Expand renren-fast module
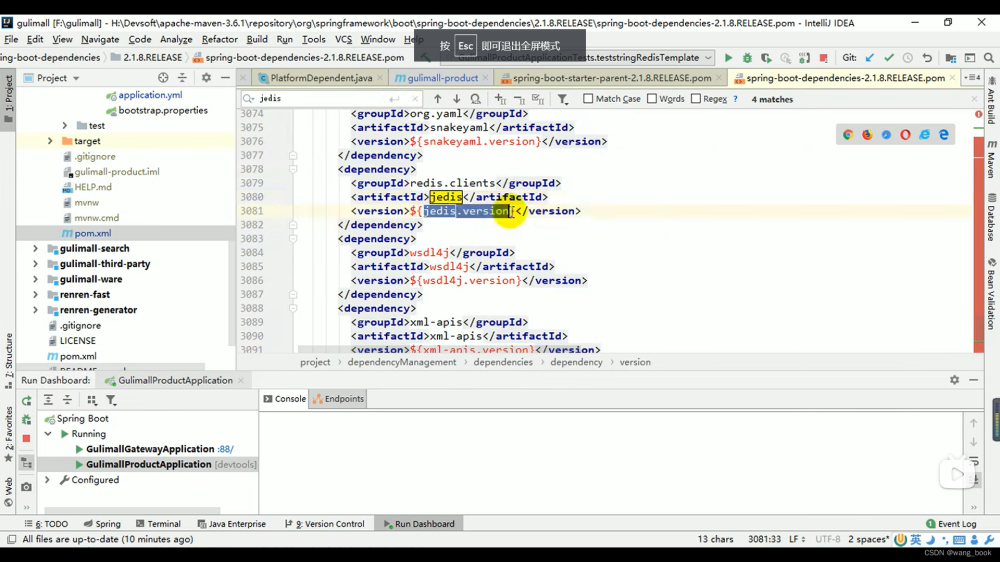The width and height of the screenshot is (1000, 562). point(36,294)
